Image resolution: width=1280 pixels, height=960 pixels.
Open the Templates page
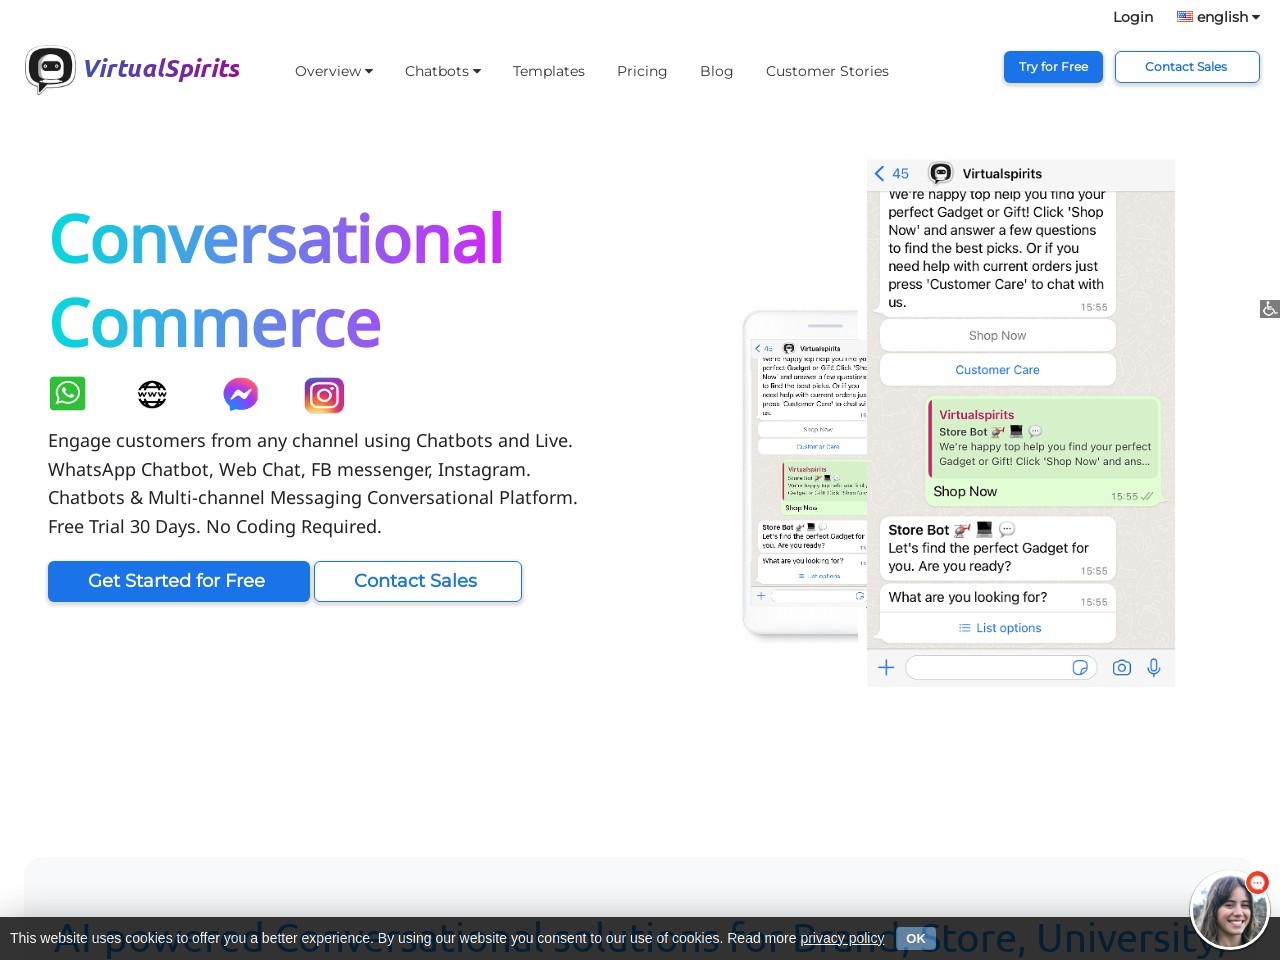coord(549,71)
